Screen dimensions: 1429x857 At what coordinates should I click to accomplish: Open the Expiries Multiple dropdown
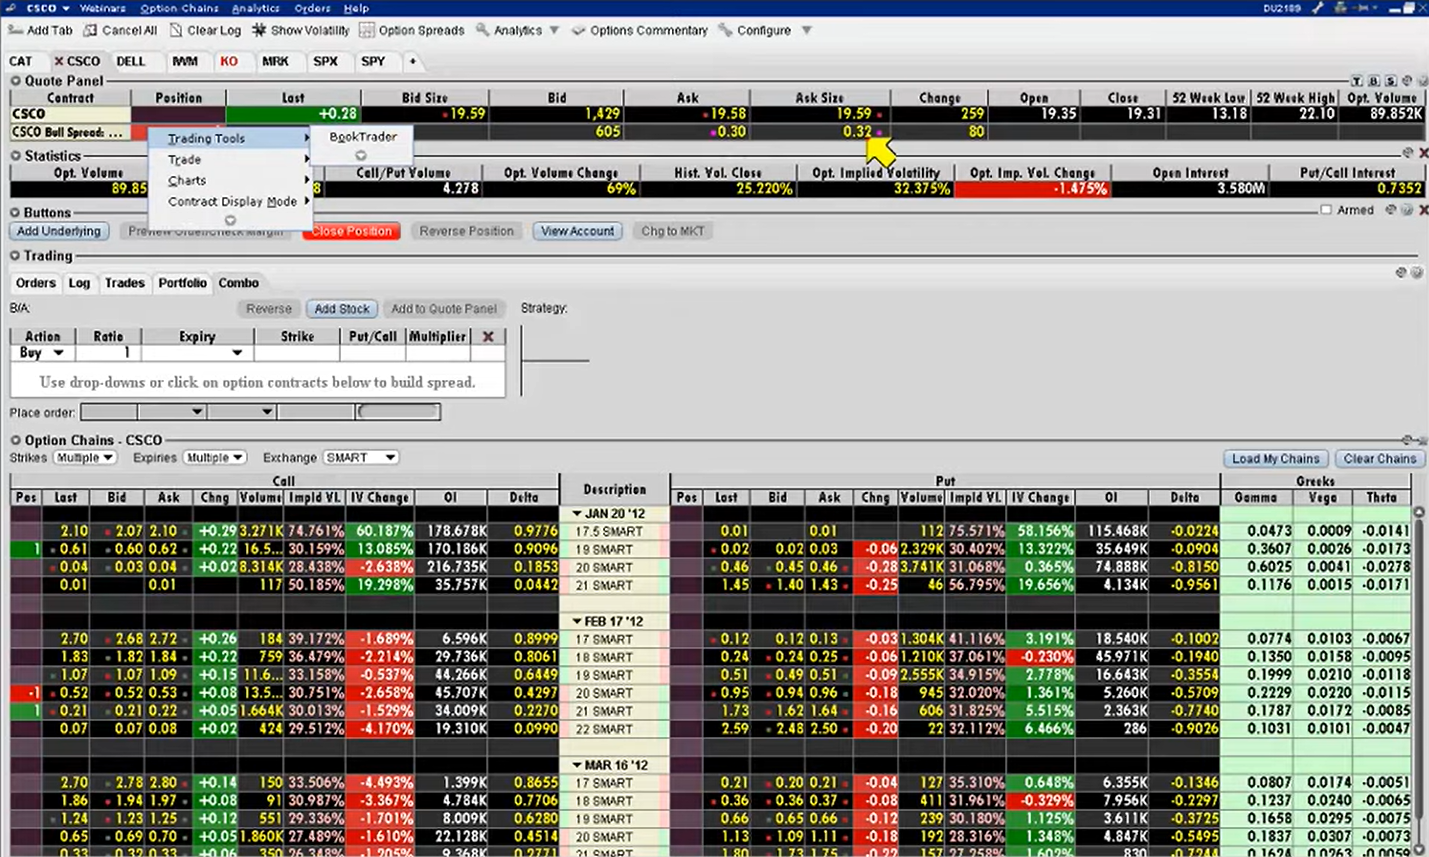[215, 458]
